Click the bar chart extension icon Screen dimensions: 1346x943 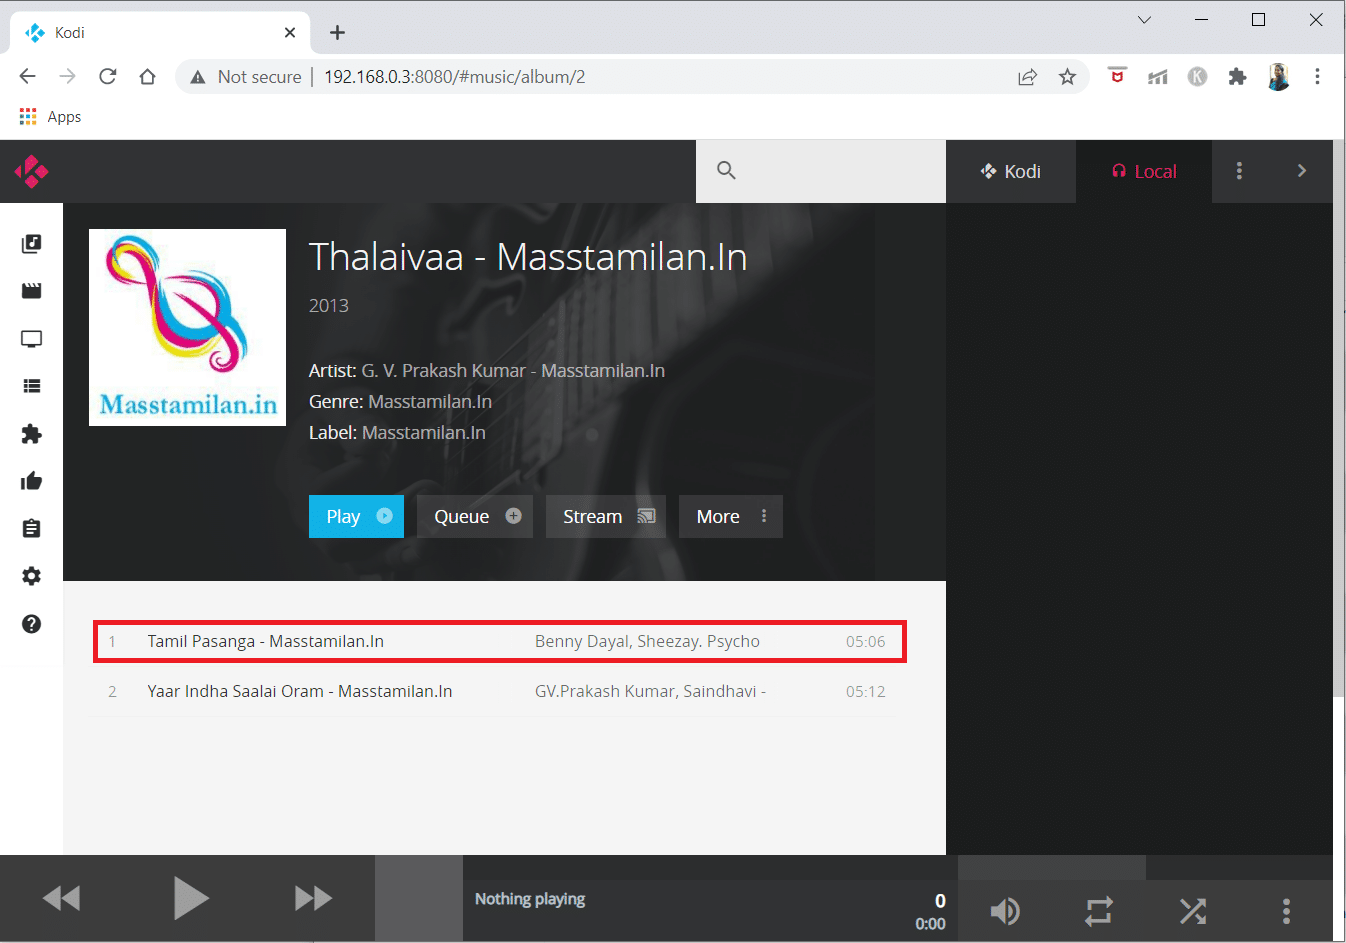pyautogui.click(x=1157, y=76)
